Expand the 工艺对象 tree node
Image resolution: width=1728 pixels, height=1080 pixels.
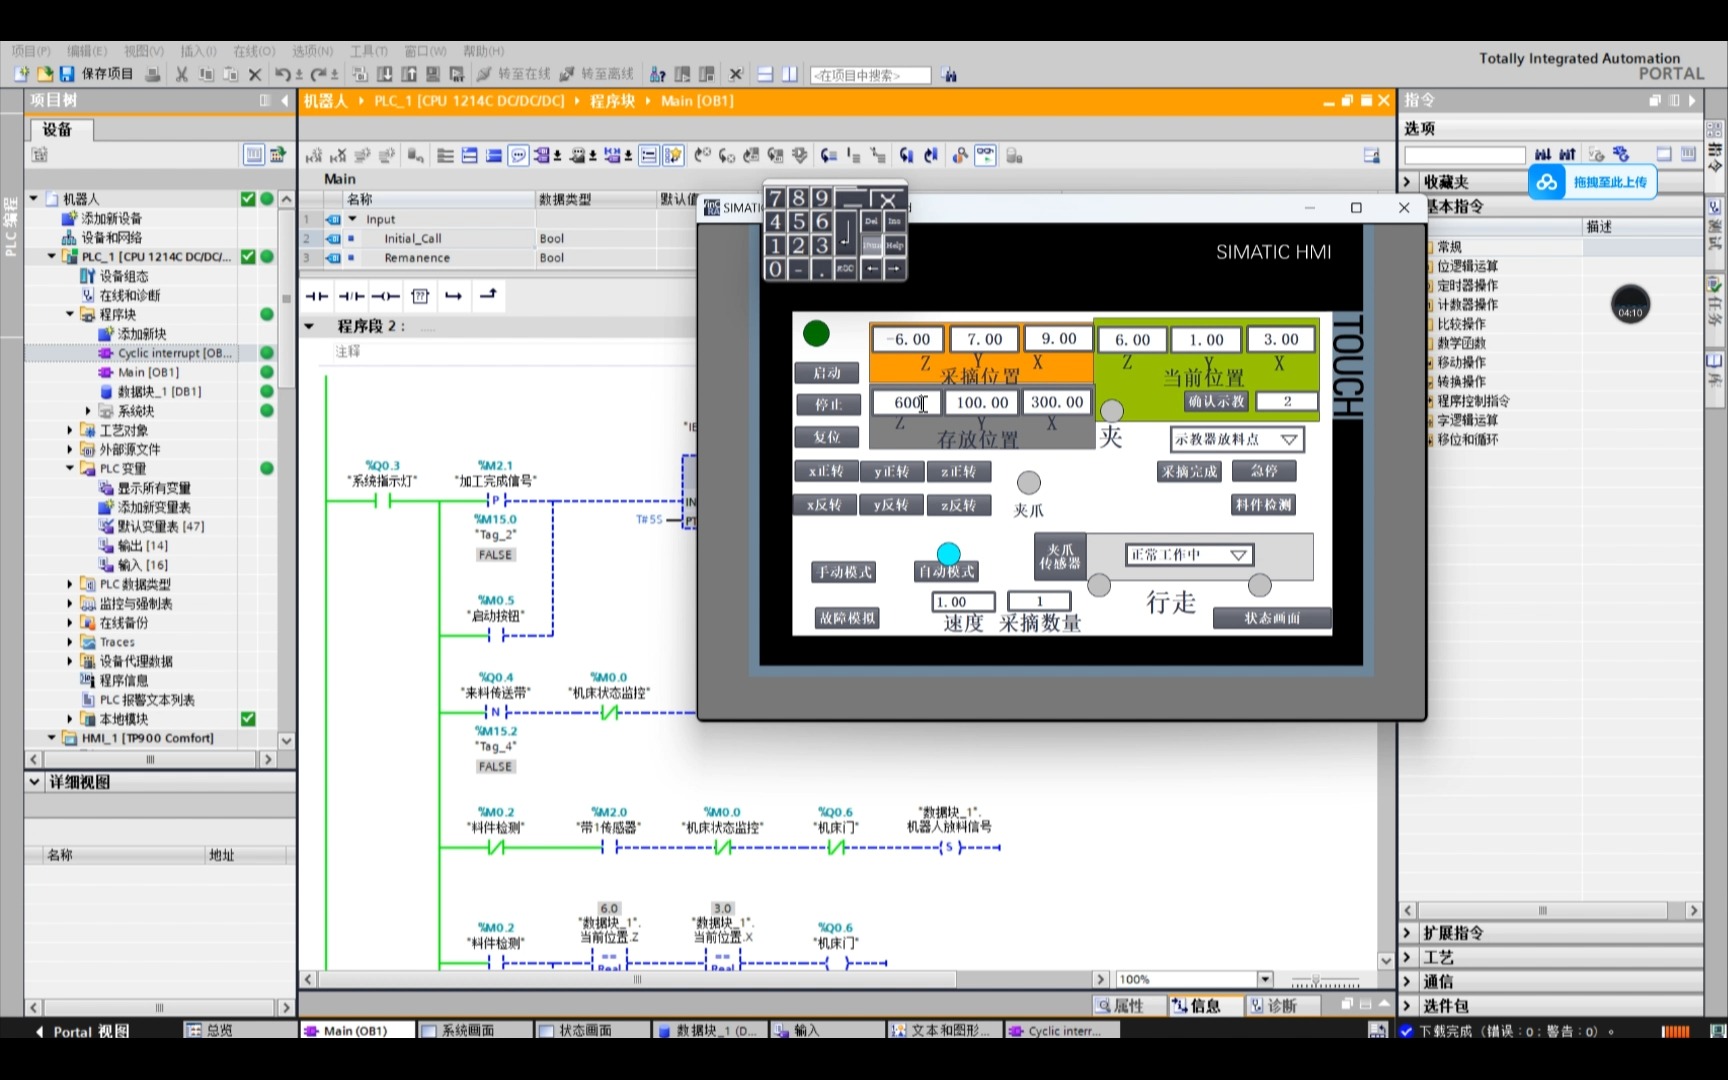pyautogui.click(x=70, y=430)
